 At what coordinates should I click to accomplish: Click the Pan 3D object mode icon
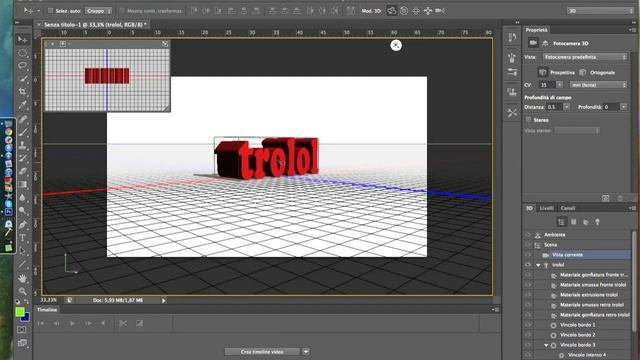pyautogui.click(x=416, y=11)
